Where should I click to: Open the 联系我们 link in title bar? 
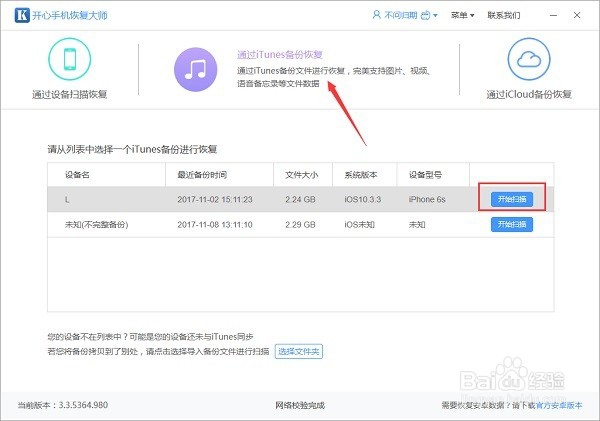click(x=504, y=15)
